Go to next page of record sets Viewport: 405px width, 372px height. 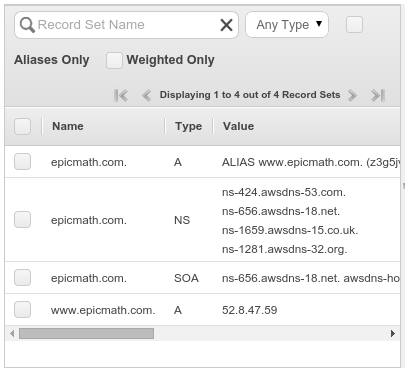click(352, 96)
